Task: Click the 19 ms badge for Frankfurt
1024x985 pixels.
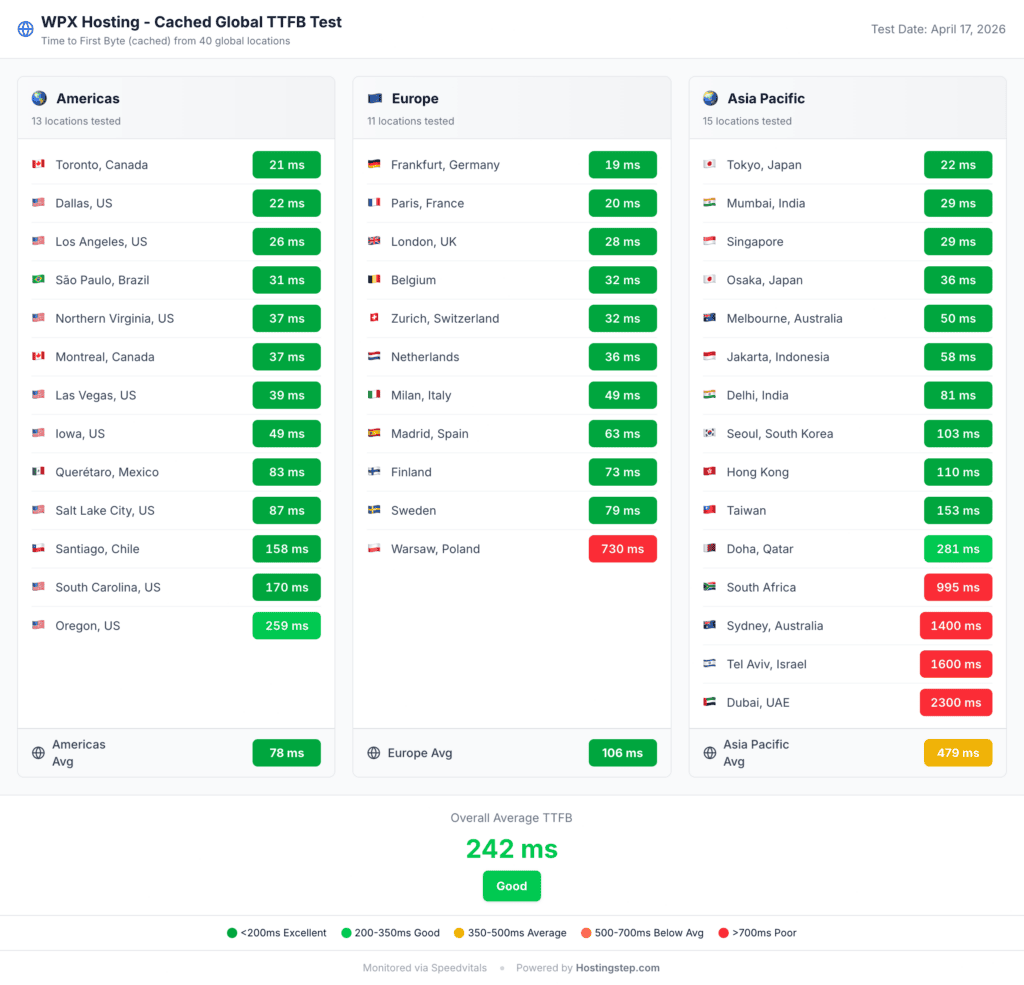Action: point(622,165)
